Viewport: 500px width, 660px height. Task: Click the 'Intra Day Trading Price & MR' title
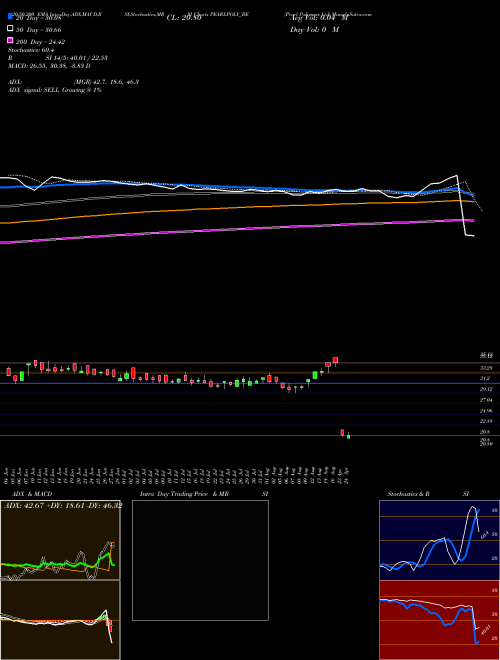184,494
